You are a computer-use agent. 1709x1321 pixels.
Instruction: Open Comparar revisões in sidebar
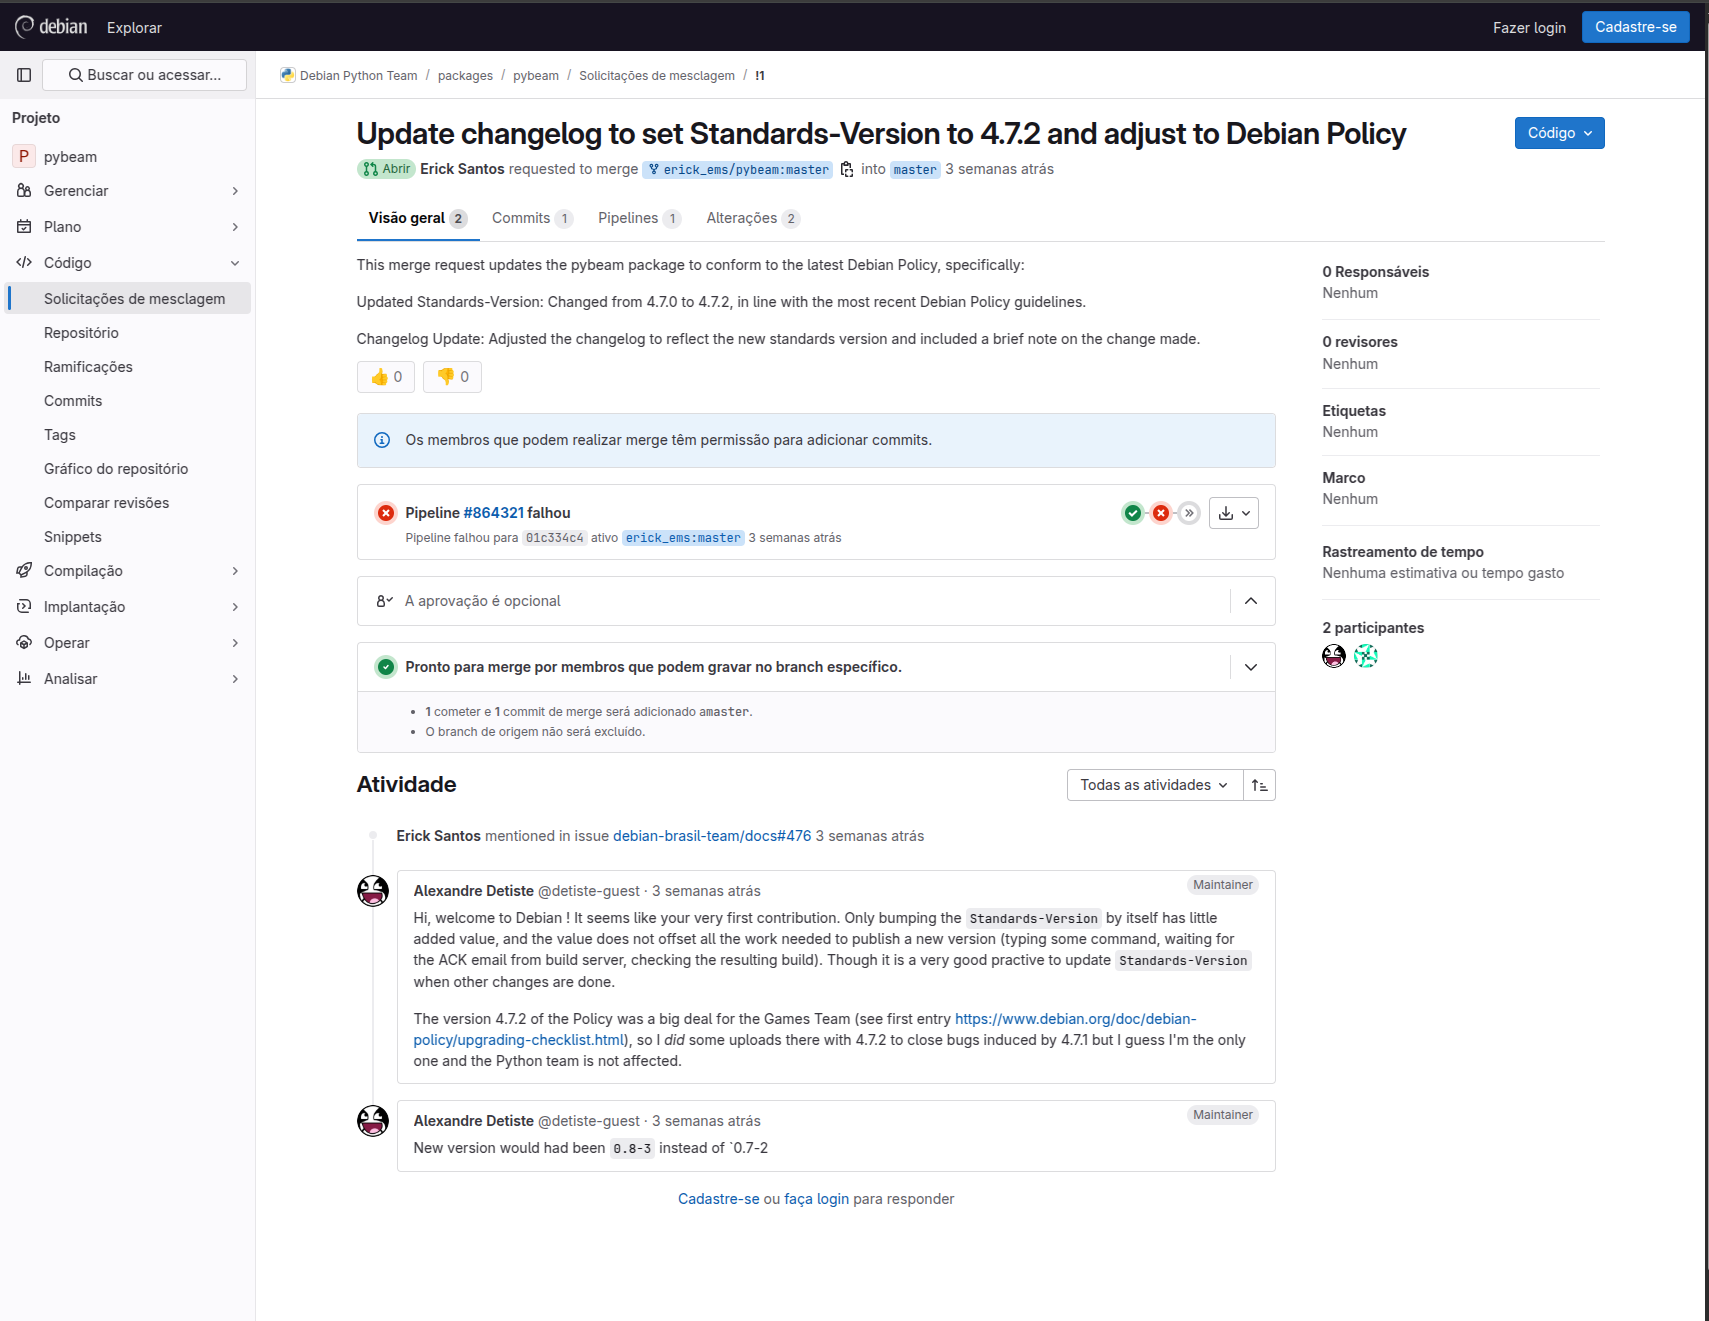128,503
